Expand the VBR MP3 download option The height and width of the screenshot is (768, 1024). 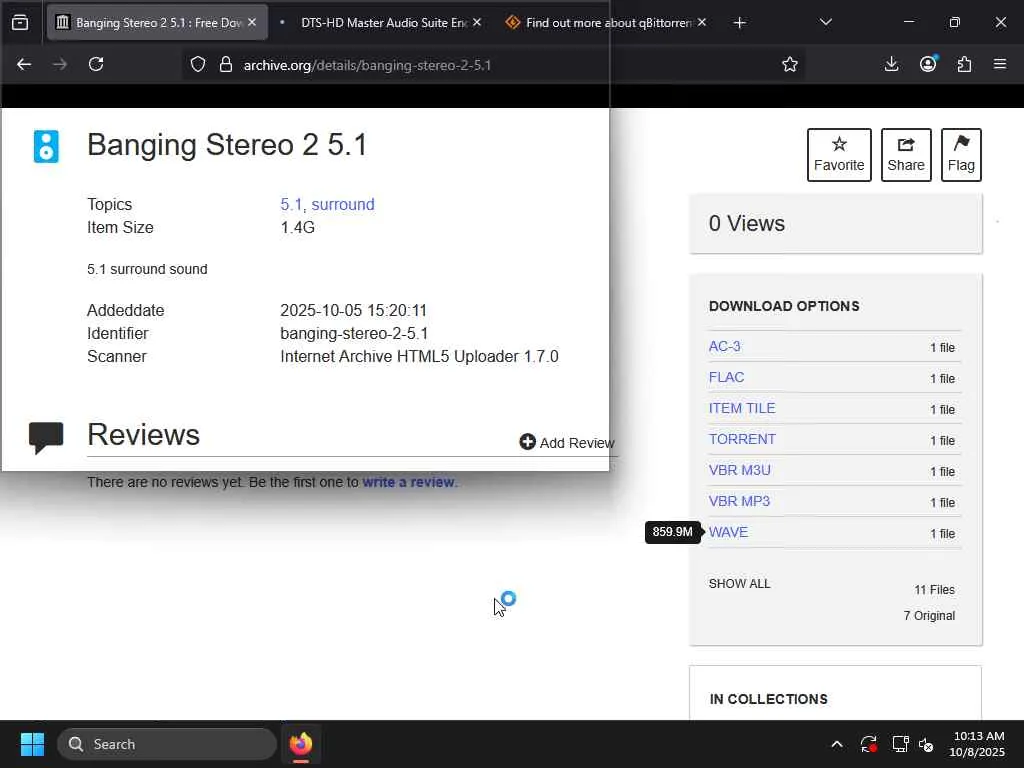pos(739,501)
